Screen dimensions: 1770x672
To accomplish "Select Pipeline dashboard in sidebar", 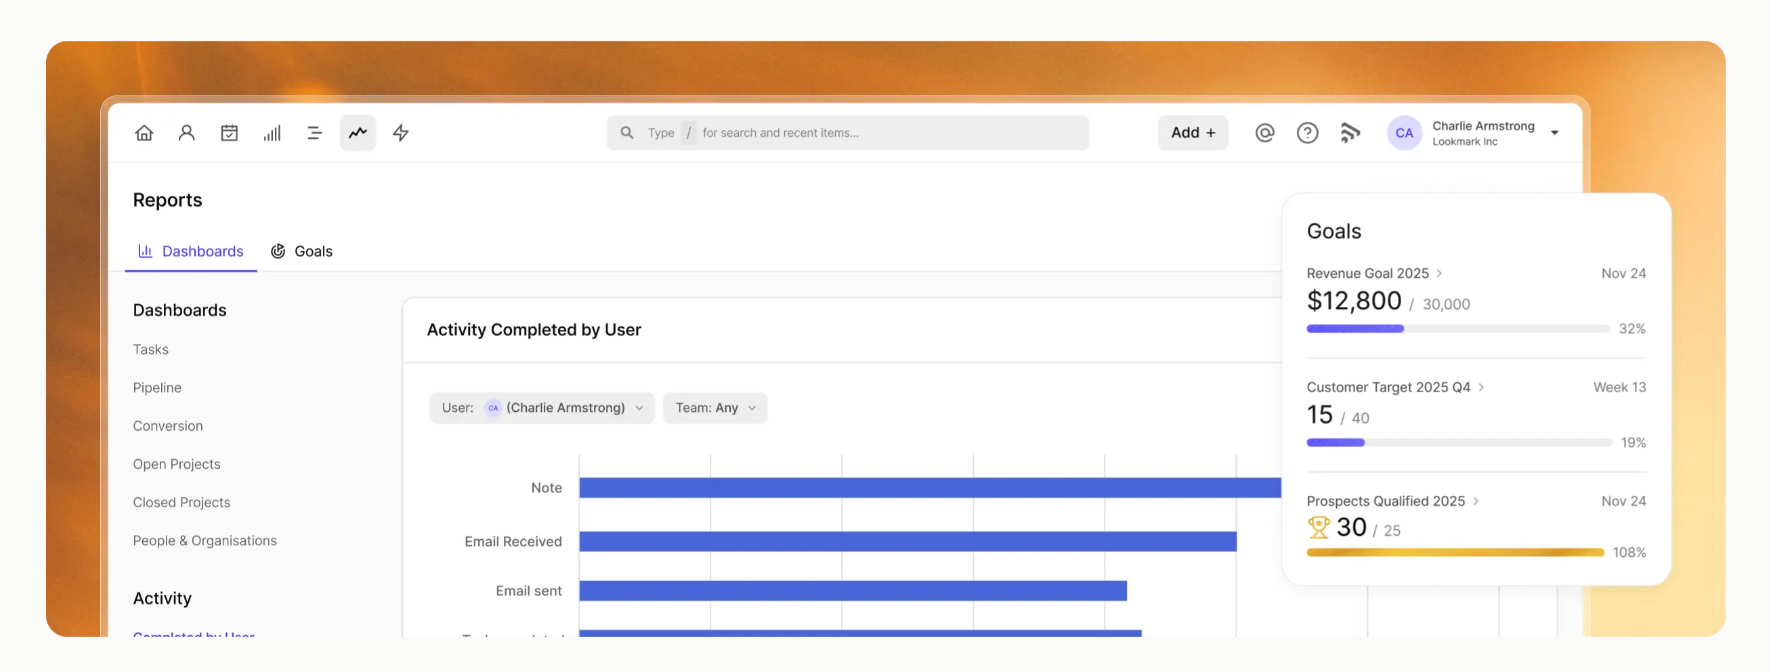I will (x=157, y=388).
